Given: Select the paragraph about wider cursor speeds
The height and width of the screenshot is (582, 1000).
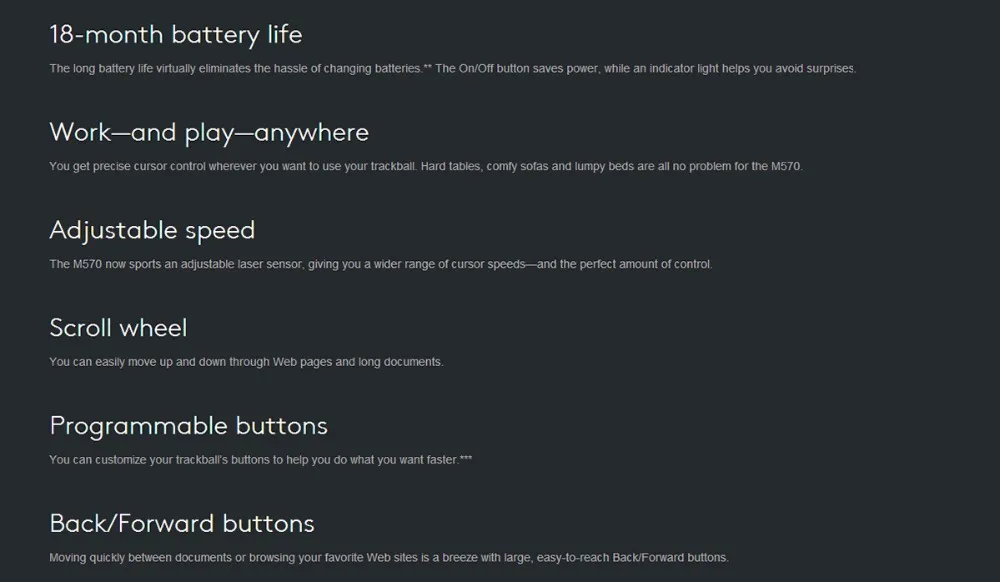Looking at the screenshot, I should 381,264.
